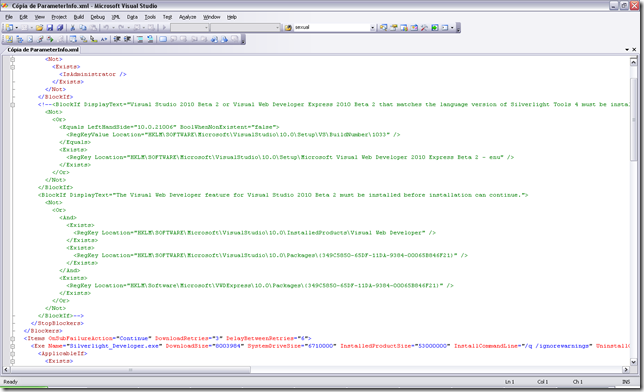
Task: Open the Edit menu
Action: click(23, 17)
